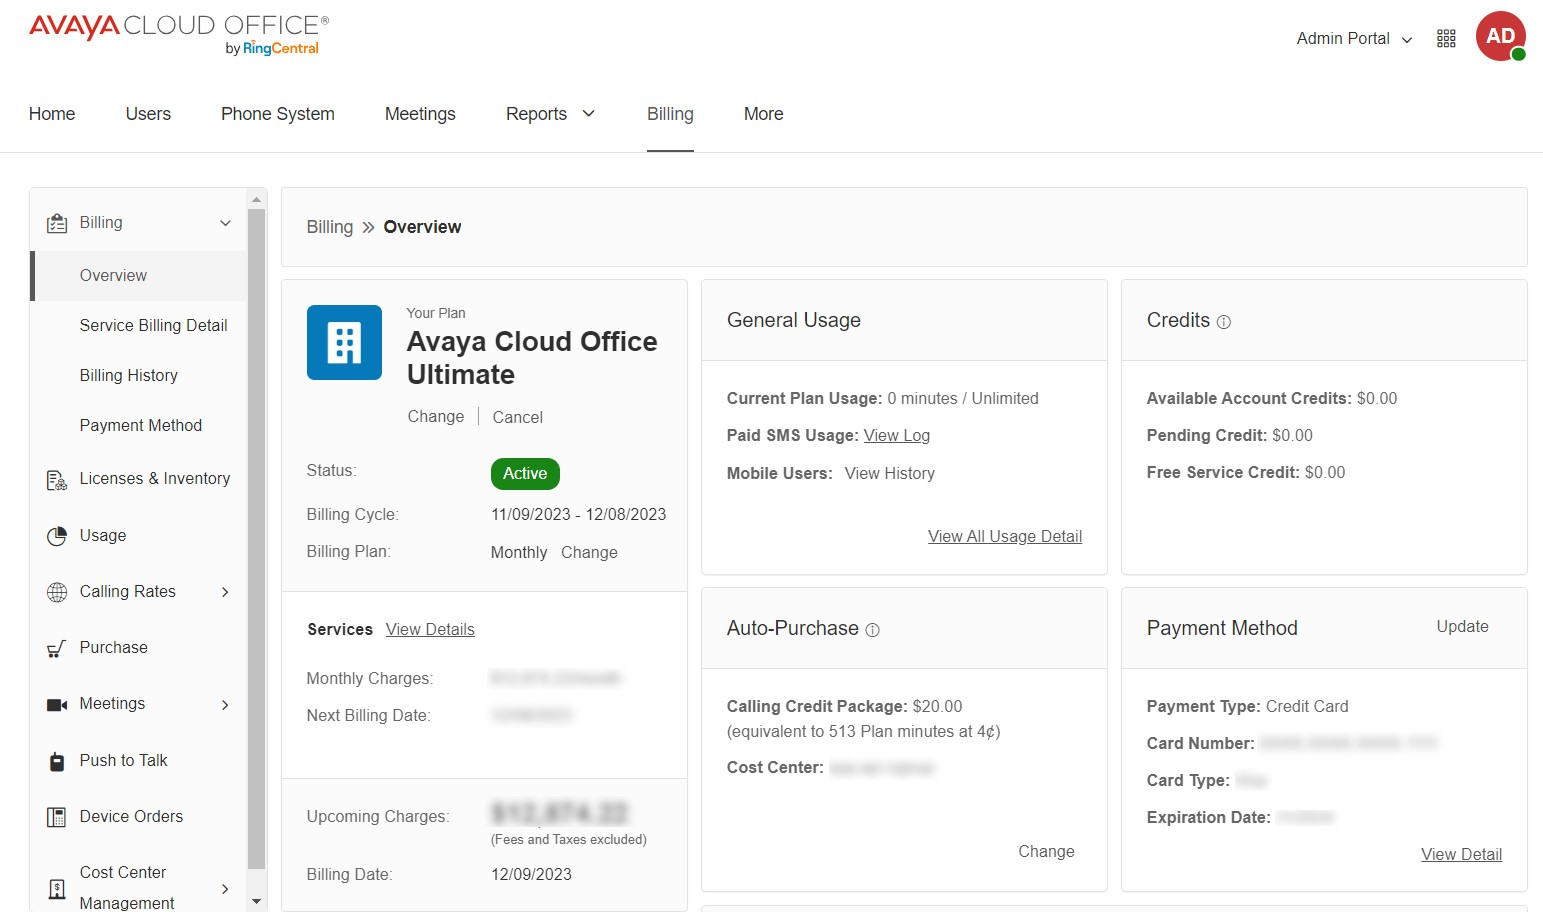Click the green Active status badge
Image resolution: width=1543 pixels, height=912 pixels.
click(x=525, y=474)
